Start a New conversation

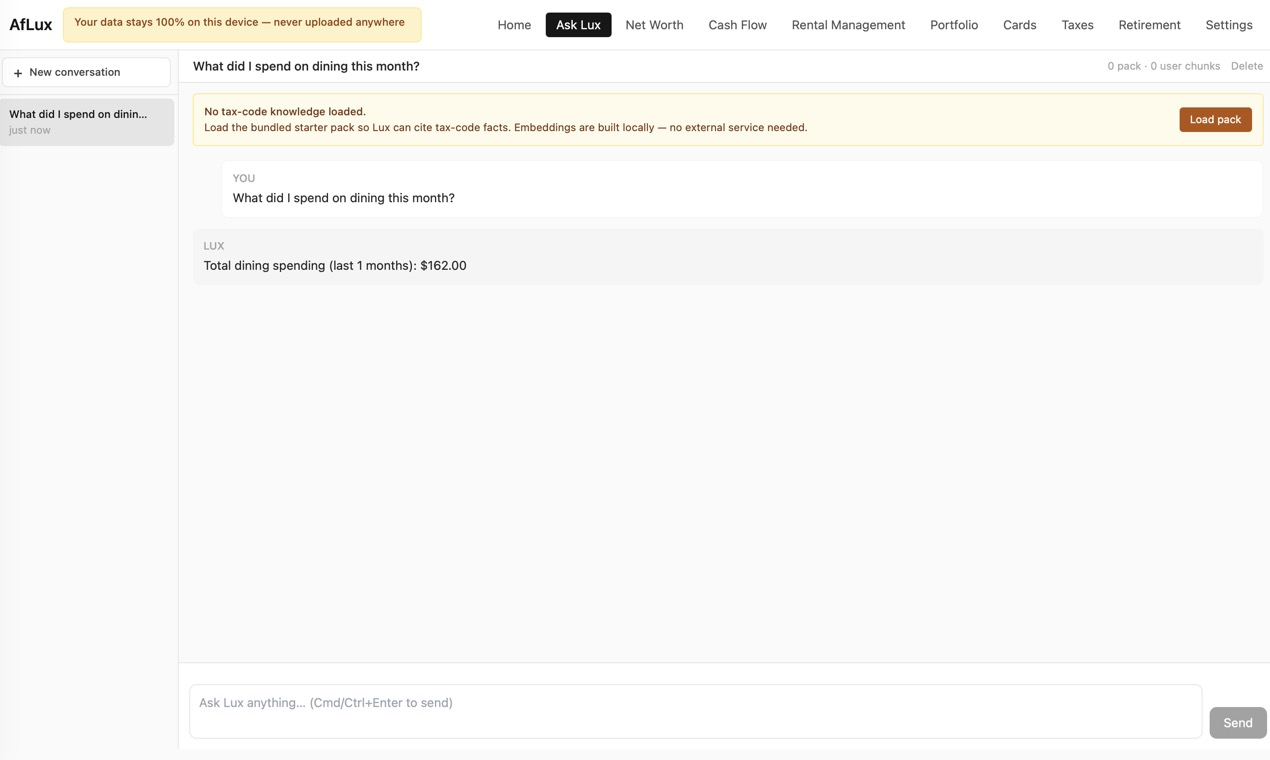pos(86,72)
